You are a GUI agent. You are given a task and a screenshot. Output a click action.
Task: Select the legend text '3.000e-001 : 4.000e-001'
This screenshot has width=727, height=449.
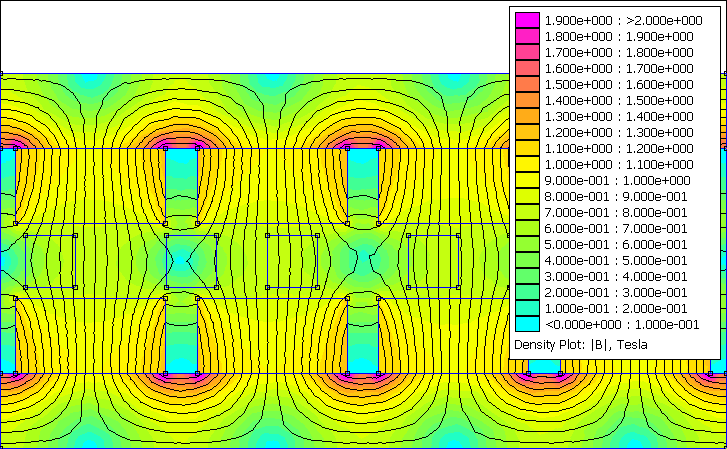click(616, 276)
